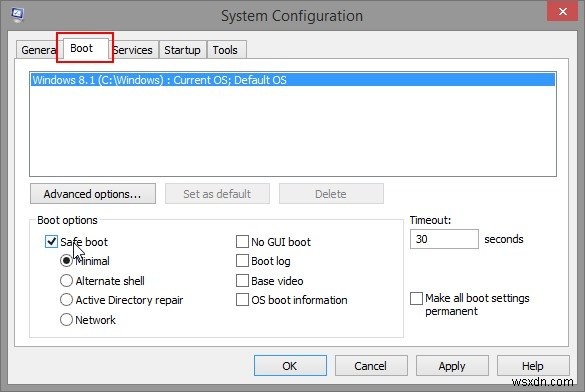
Task: Open the Services tab
Action: coord(133,50)
